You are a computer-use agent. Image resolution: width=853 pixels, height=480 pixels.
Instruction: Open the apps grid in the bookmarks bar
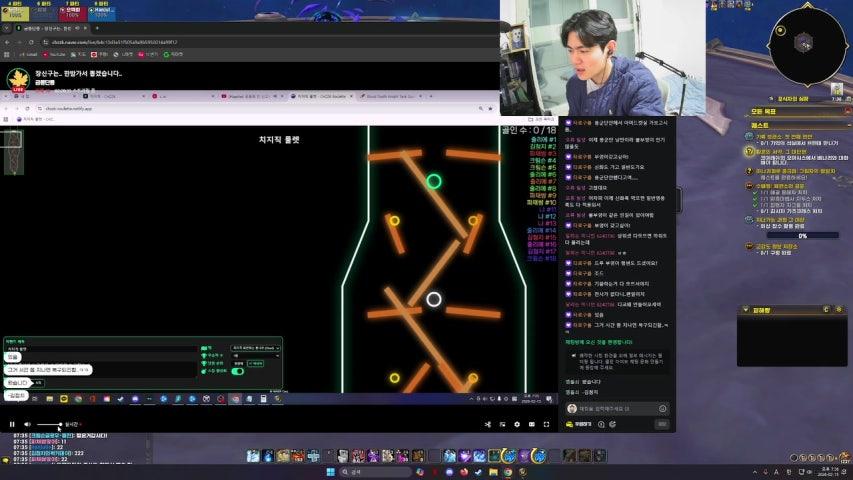tap(7, 54)
